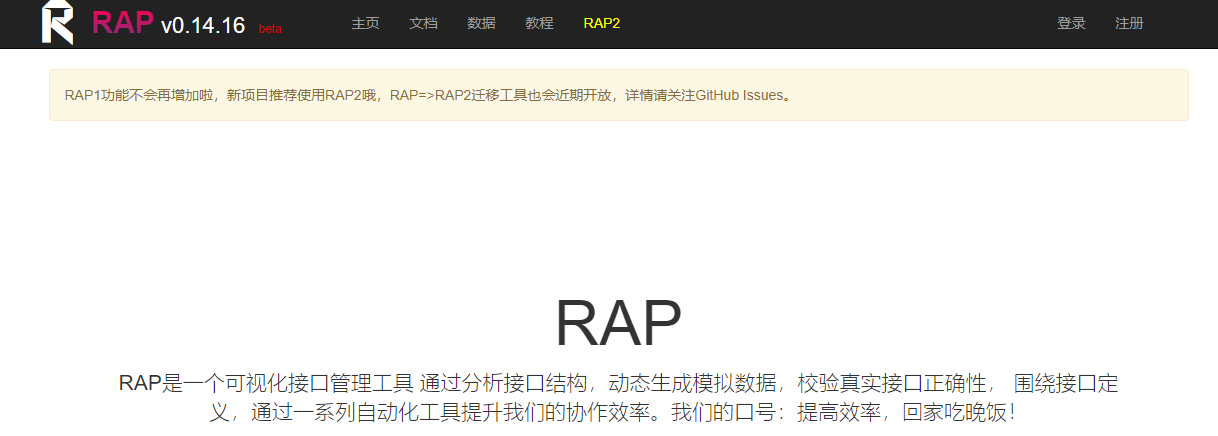Click the v0.14.16 version text
Screen dimensions: 1218x436
(203, 25)
